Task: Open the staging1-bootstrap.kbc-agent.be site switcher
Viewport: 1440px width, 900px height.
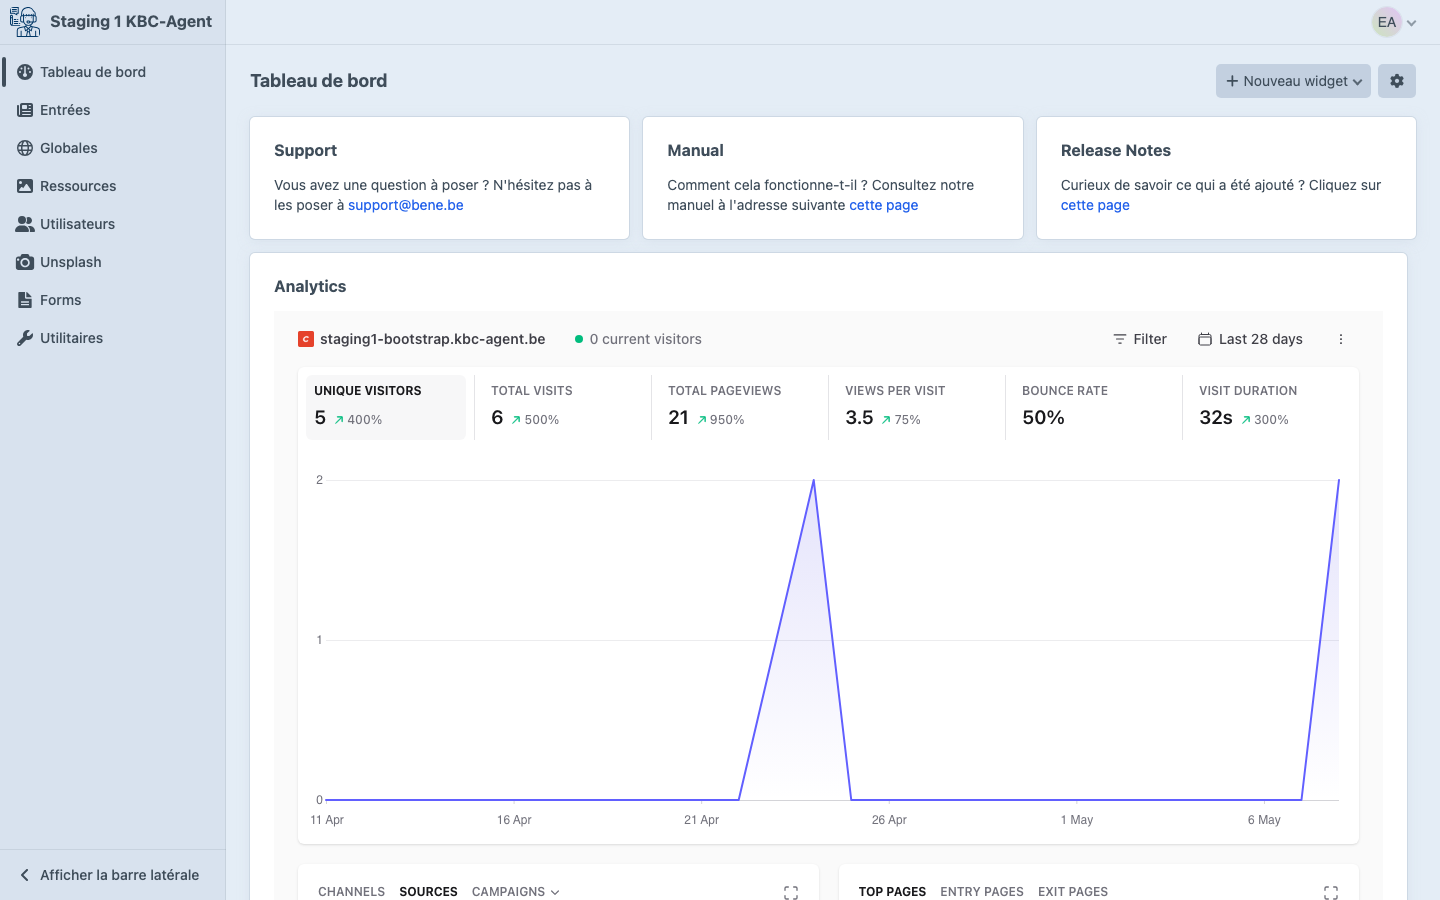Action: click(x=422, y=339)
